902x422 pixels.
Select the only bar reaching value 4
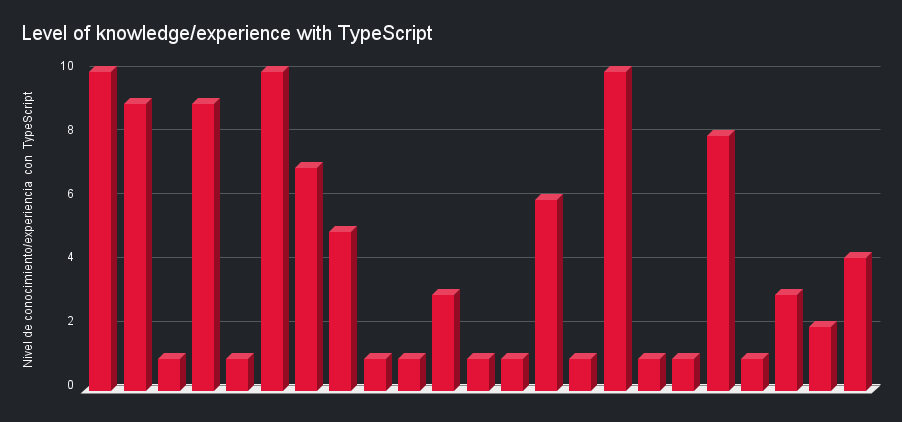click(x=858, y=321)
